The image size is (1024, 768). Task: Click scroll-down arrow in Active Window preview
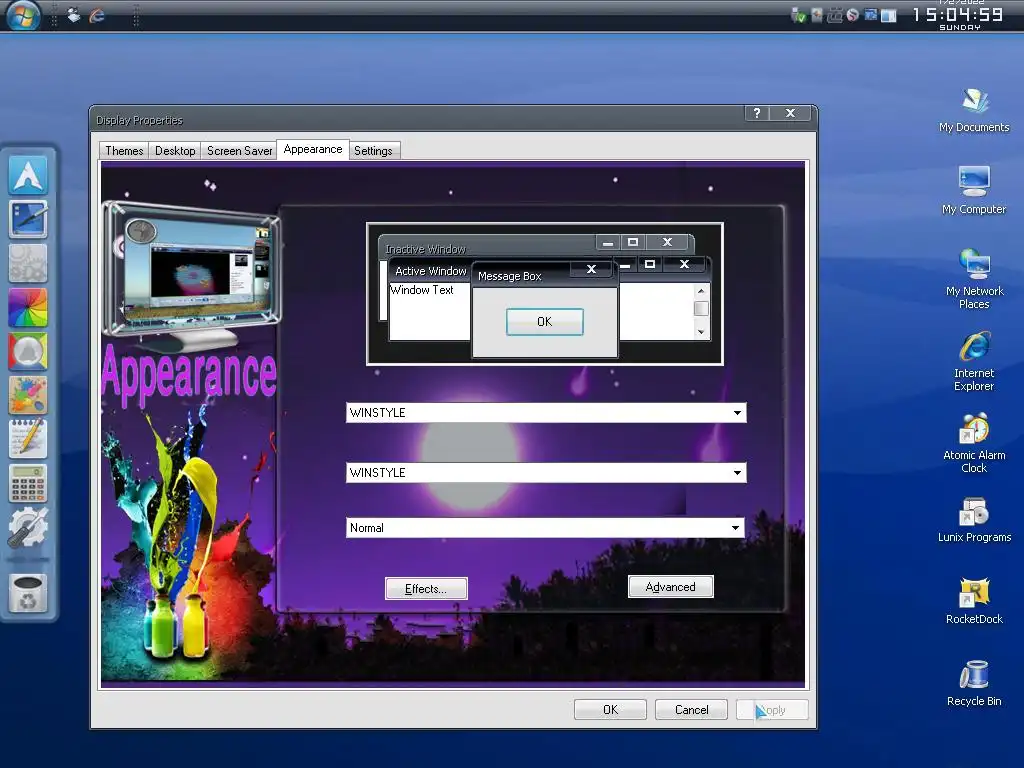click(x=701, y=332)
